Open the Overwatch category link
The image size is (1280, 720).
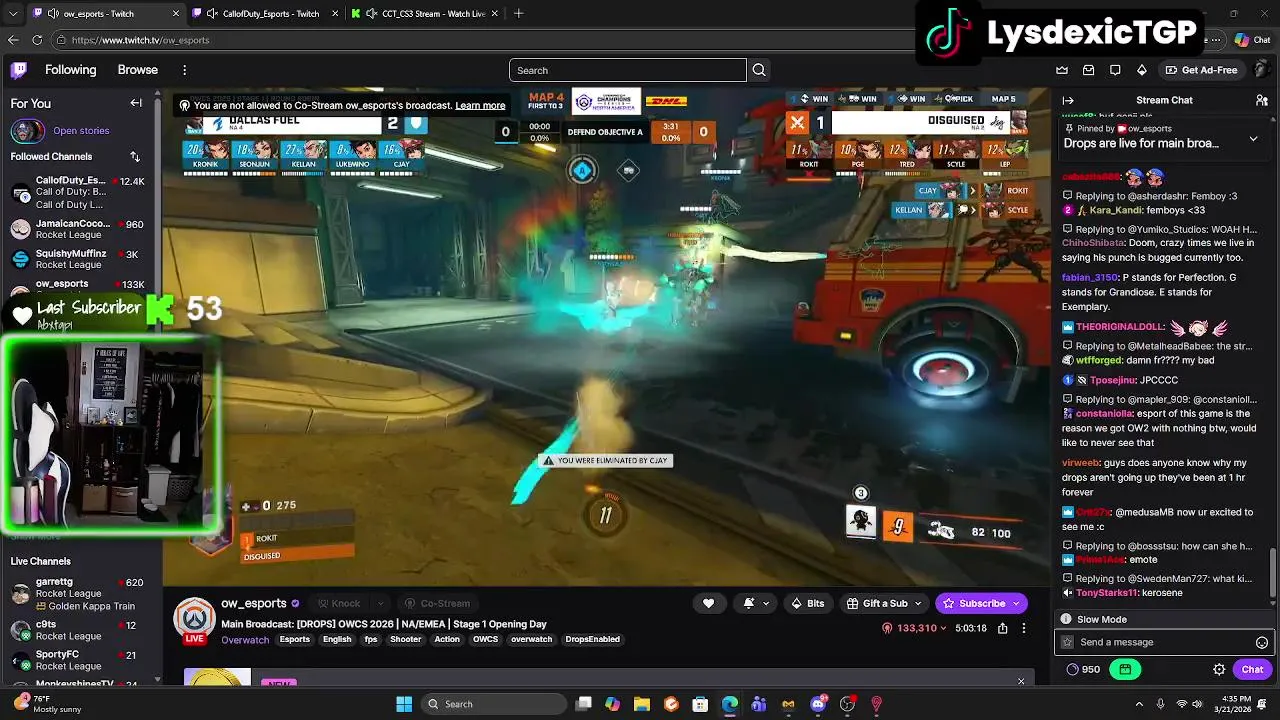(x=245, y=640)
